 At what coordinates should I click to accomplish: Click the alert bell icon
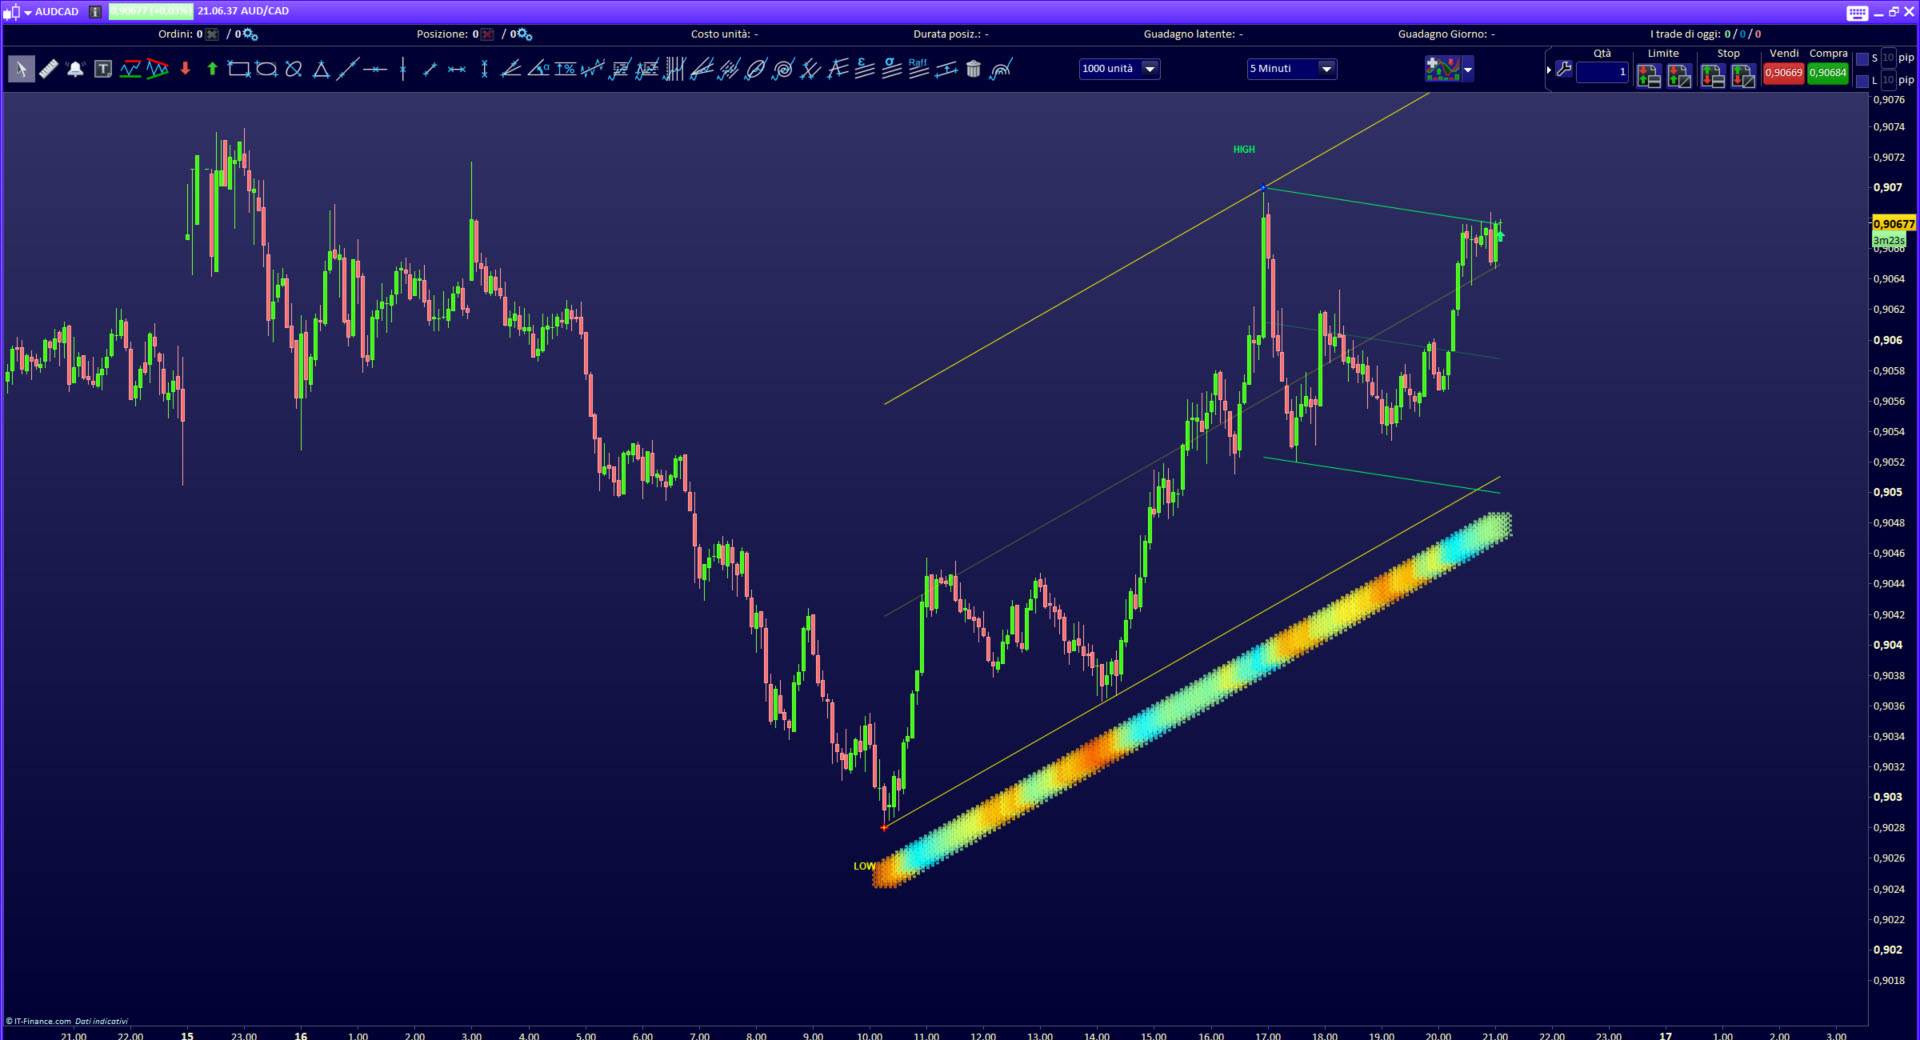point(75,69)
